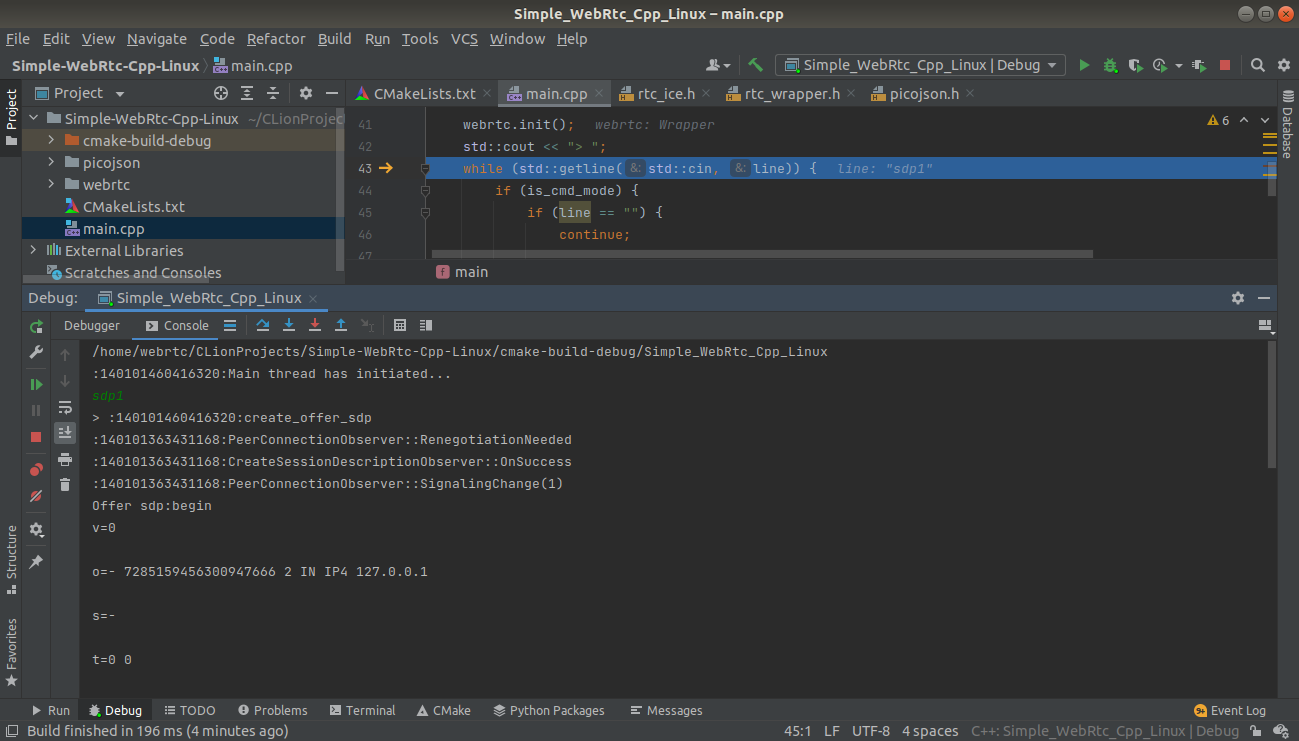Collapse all in the Project panel
This screenshot has height=741, width=1299.
point(273,93)
